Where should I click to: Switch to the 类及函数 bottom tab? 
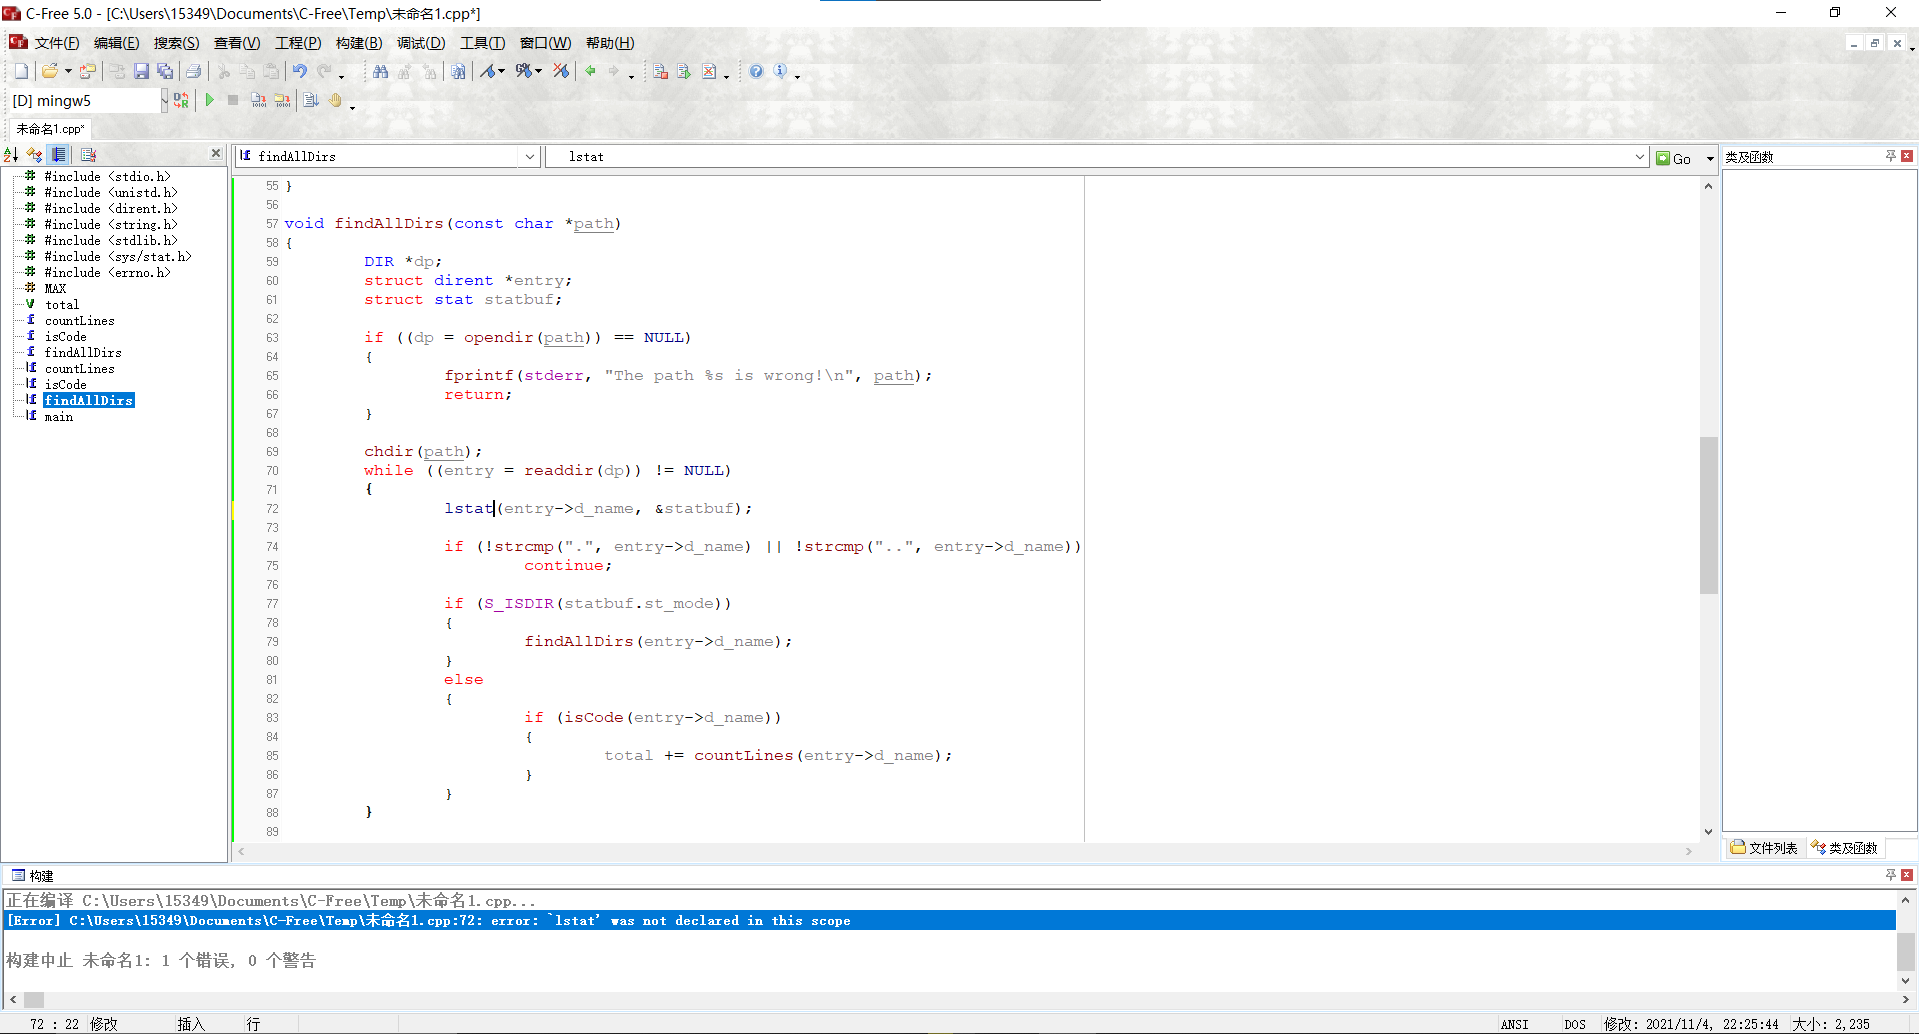1845,848
